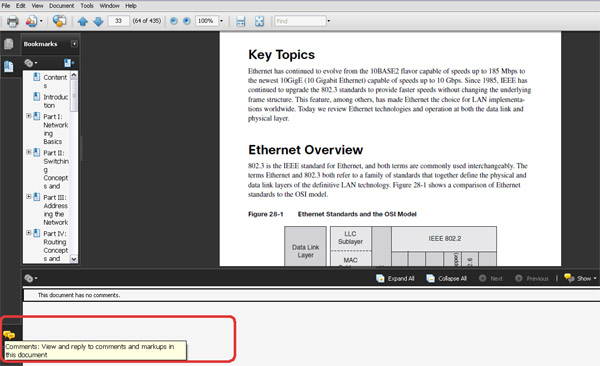The width and height of the screenshot is (600, 366).
Task: Click the Next comment button
Action: click(x=491, y=278)
